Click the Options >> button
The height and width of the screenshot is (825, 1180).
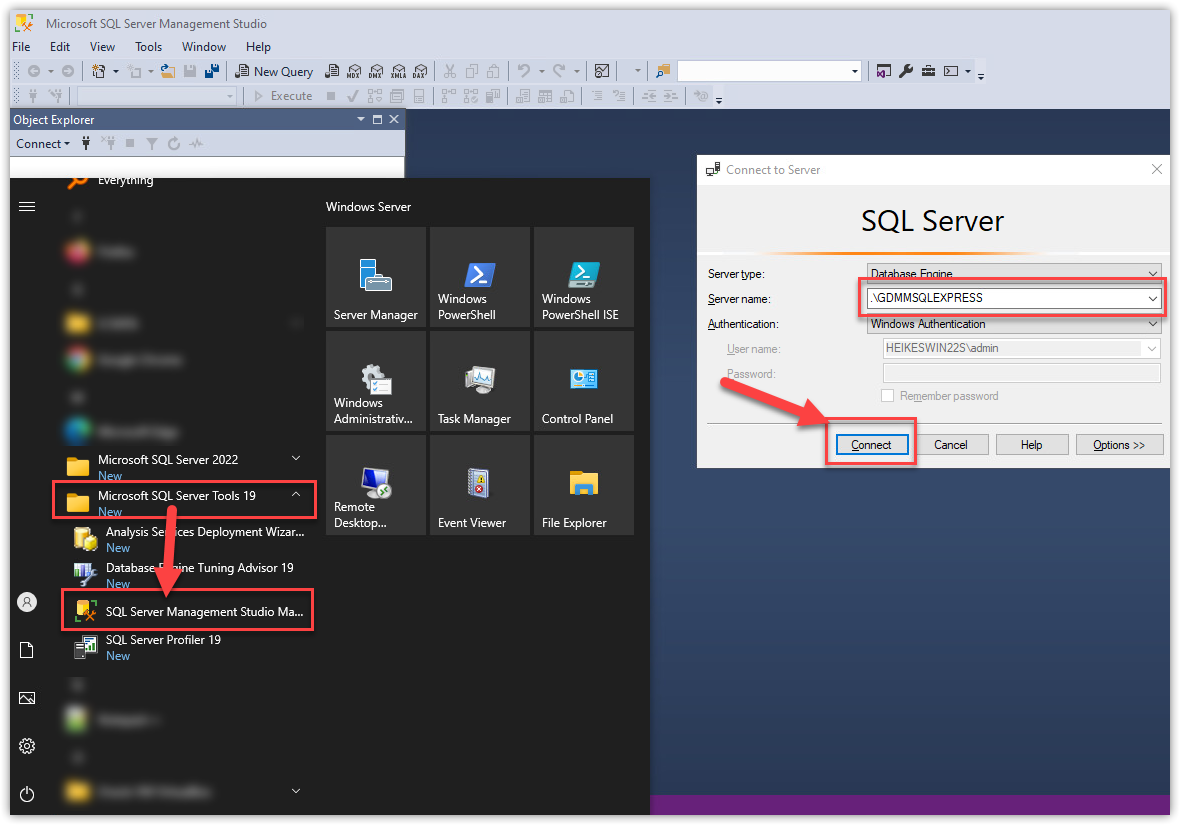pyautogui.click(x=1118, y=445)
